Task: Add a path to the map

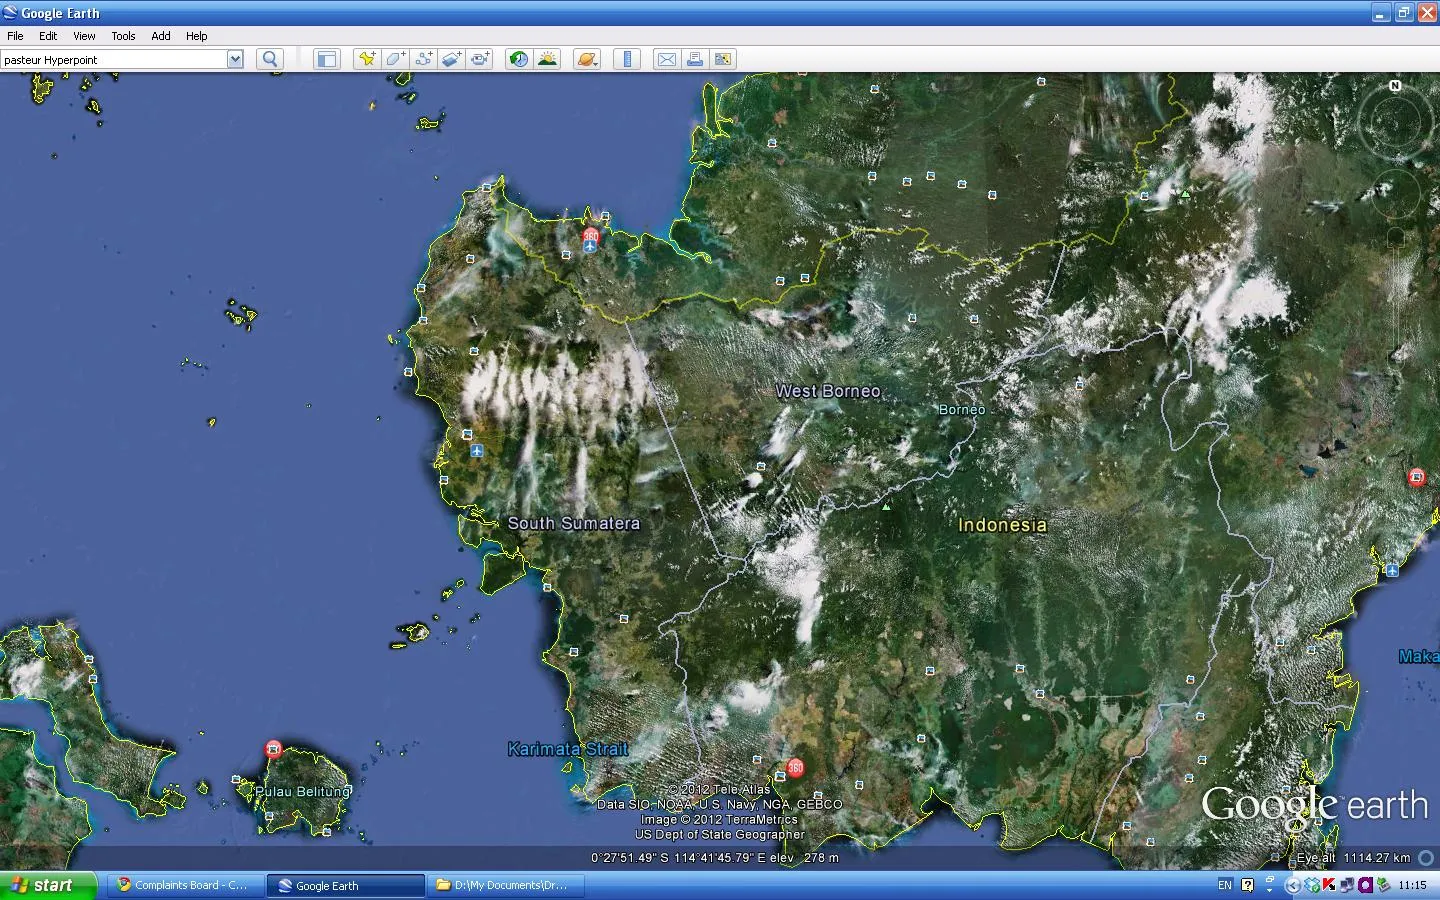Action: [x=423, y=59]
